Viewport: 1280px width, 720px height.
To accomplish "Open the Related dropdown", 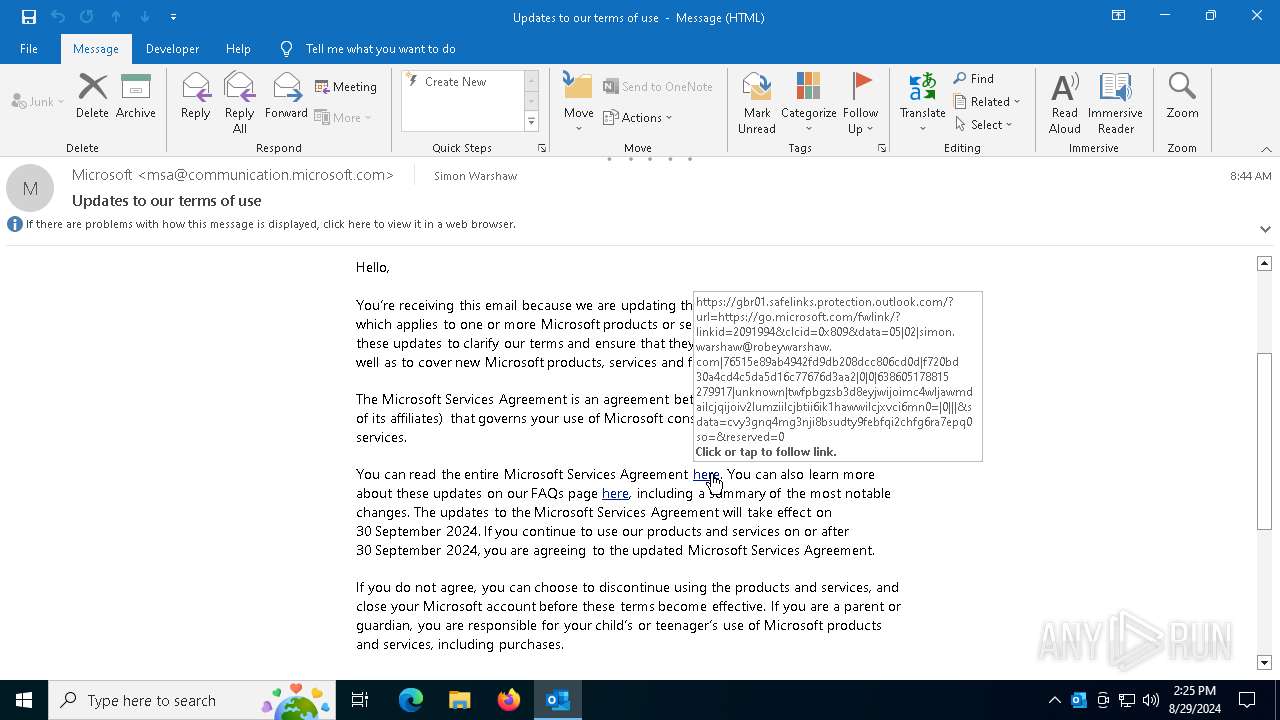I will tap(987, 101).
